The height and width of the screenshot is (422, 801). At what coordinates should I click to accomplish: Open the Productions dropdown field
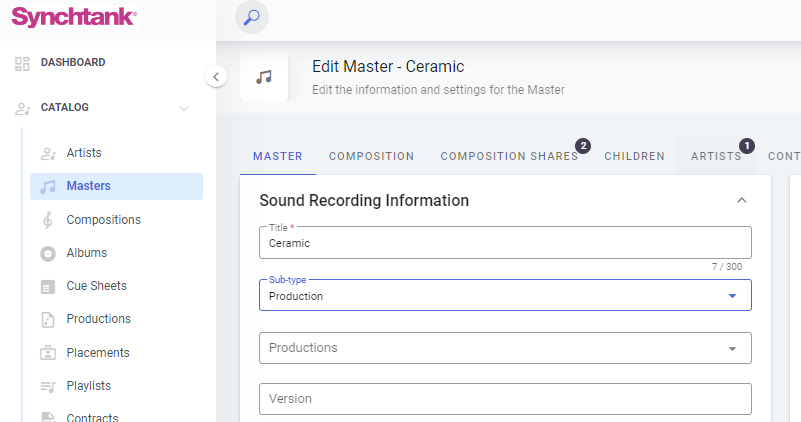pos(505,348)
